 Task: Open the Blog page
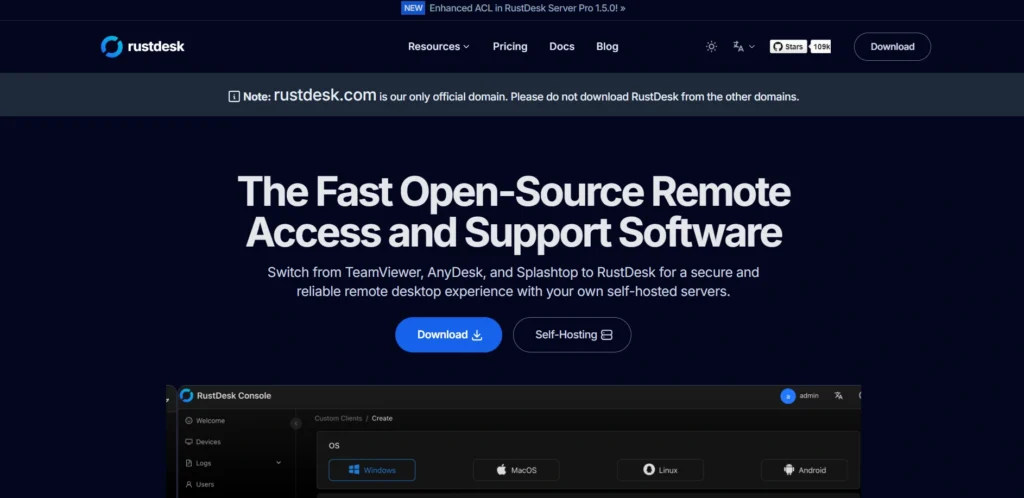pos(607,46)
